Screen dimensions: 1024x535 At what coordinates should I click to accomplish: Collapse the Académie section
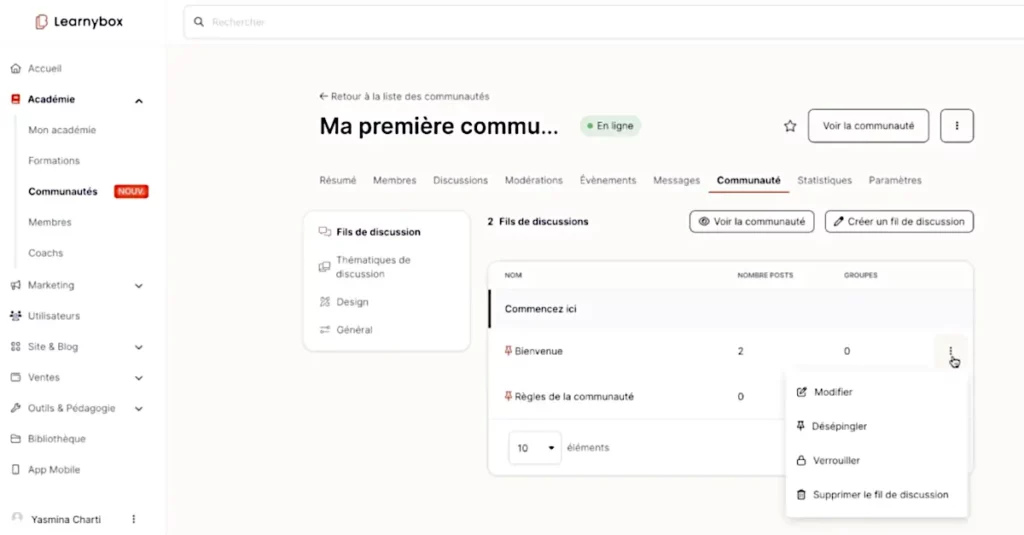[138, 101]
